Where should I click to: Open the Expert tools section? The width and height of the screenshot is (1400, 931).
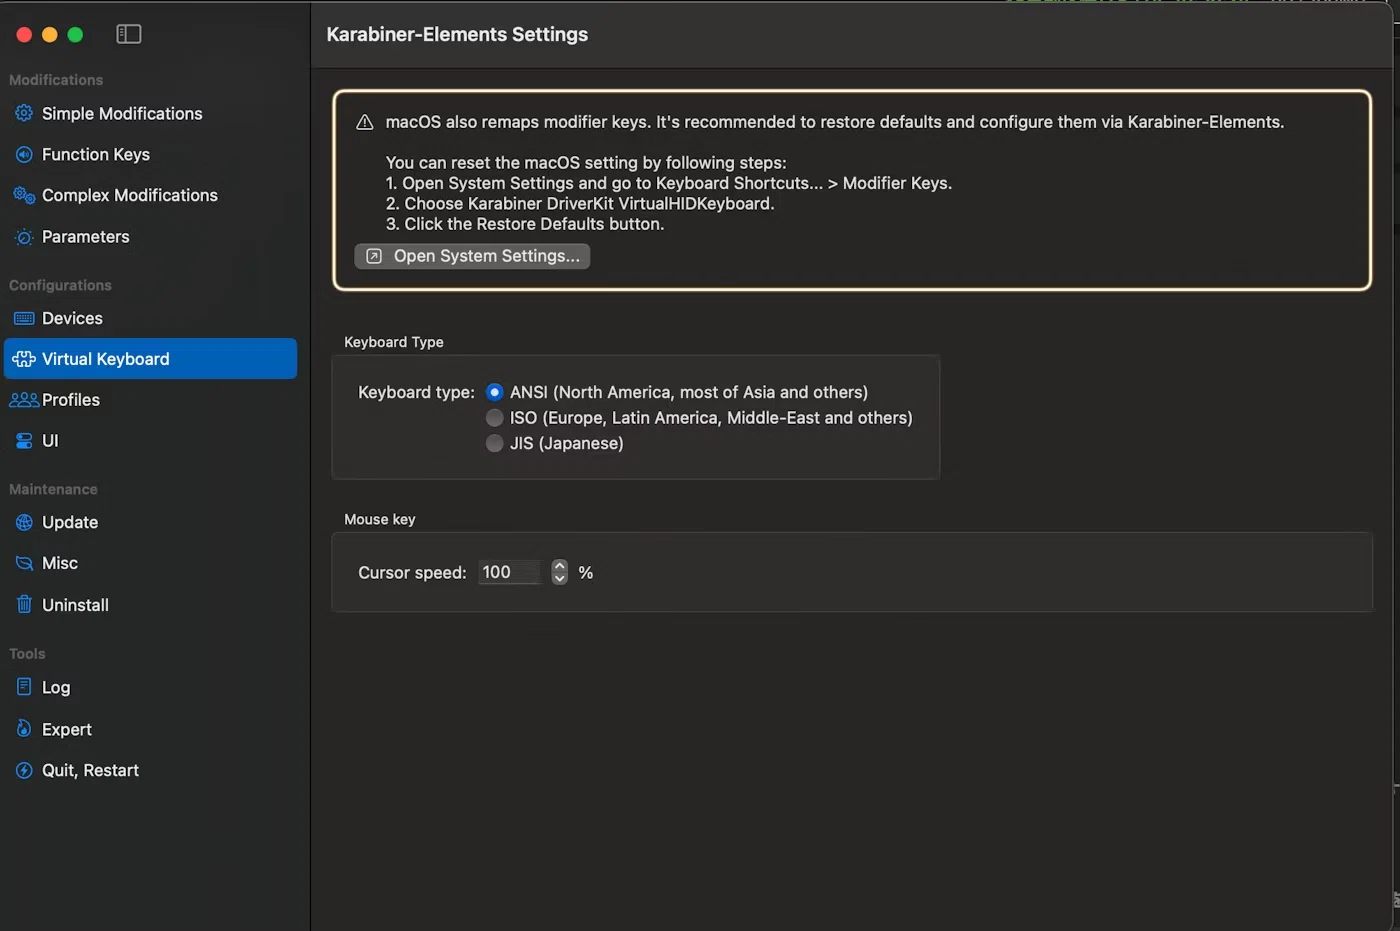point(66,730)
